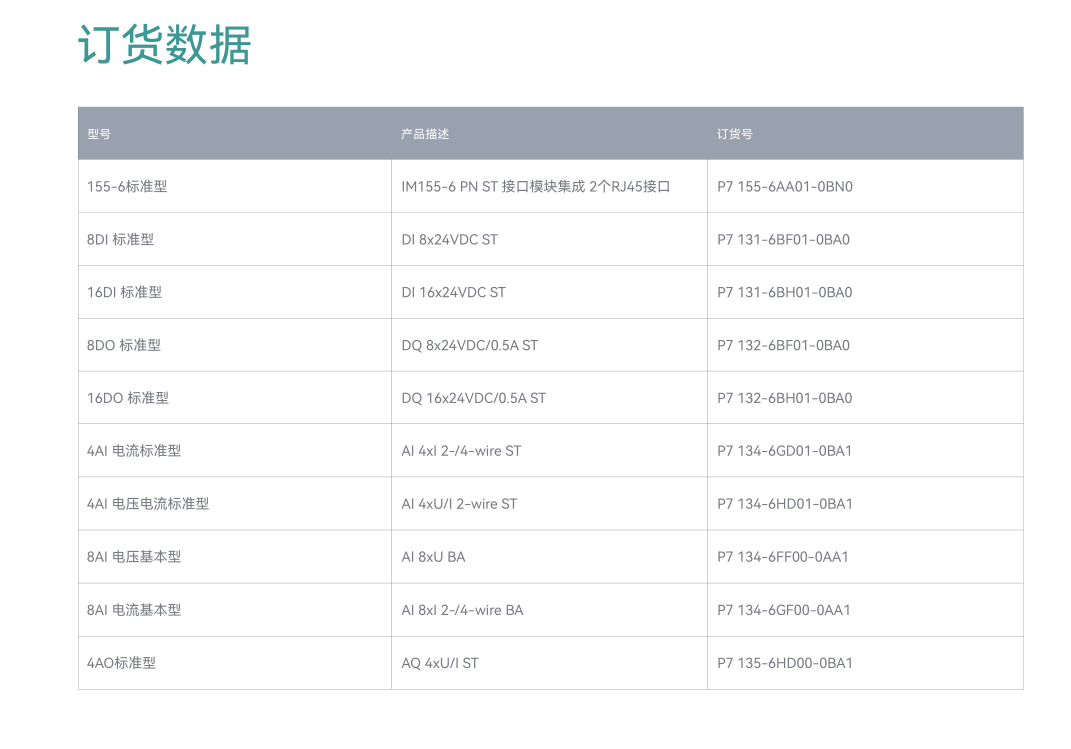Click the 8AI 电压基本型 model cell
This screenshot has height=749, width=1071.
(134, 556)
